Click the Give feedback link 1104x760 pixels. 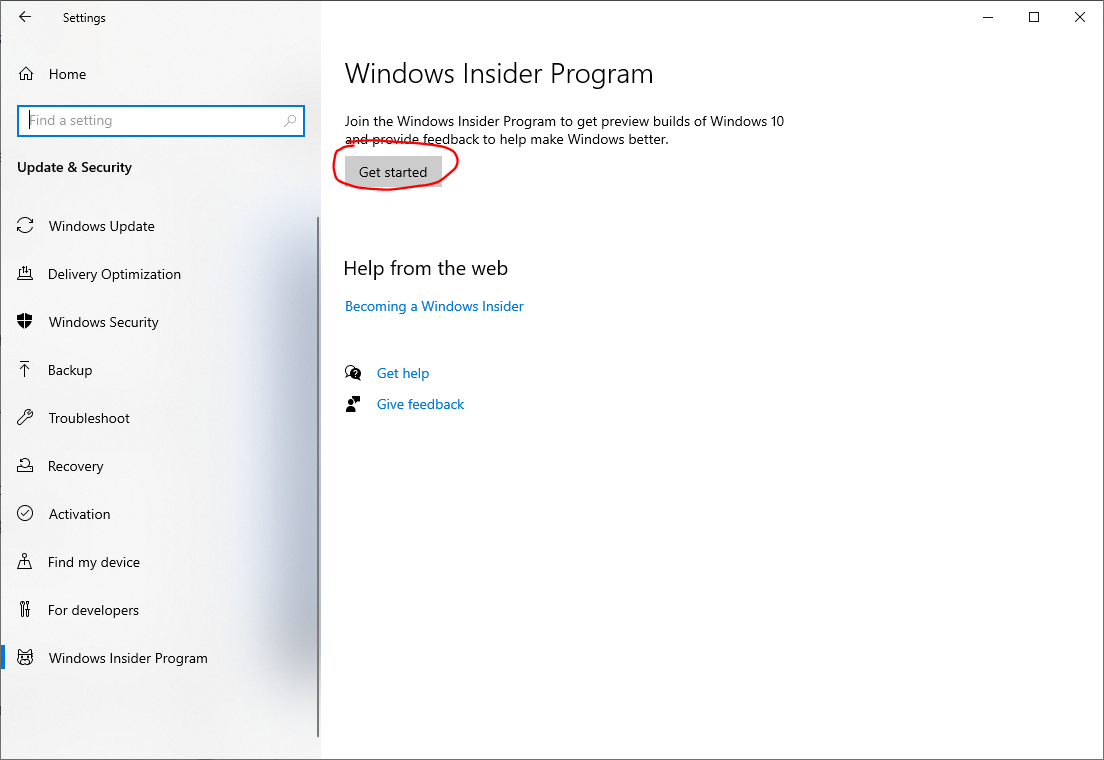tap(420, 404)
